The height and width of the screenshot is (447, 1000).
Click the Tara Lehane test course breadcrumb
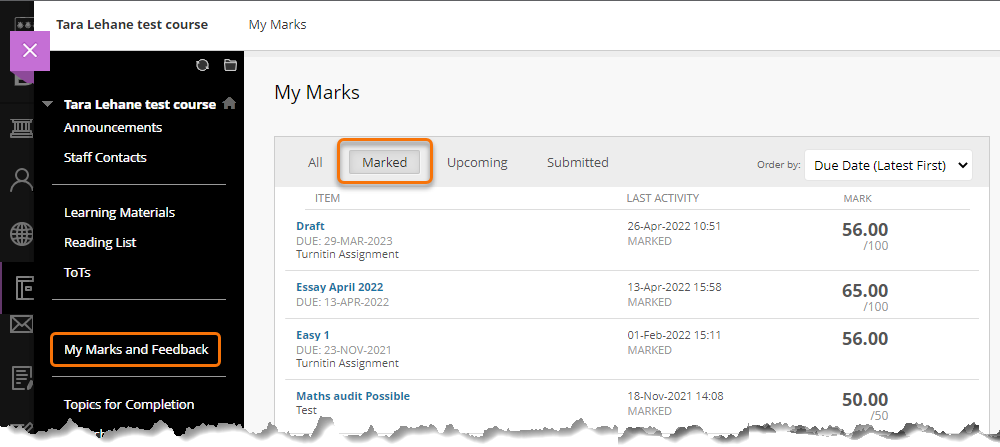coord(132,25)
